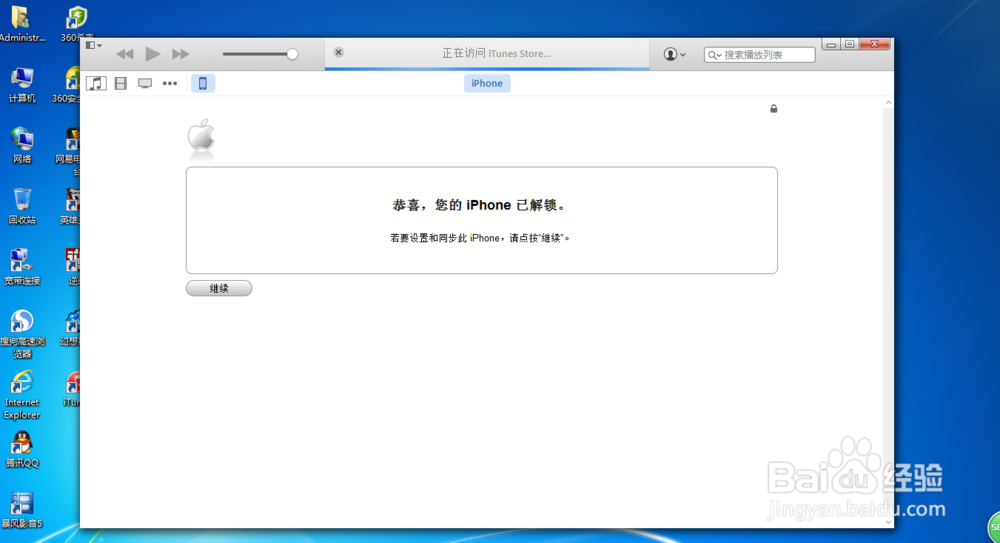Select the 计算机 desktop icon
Screen dimensions: 1000x543
pyautogui.click(x=22, y=86)
